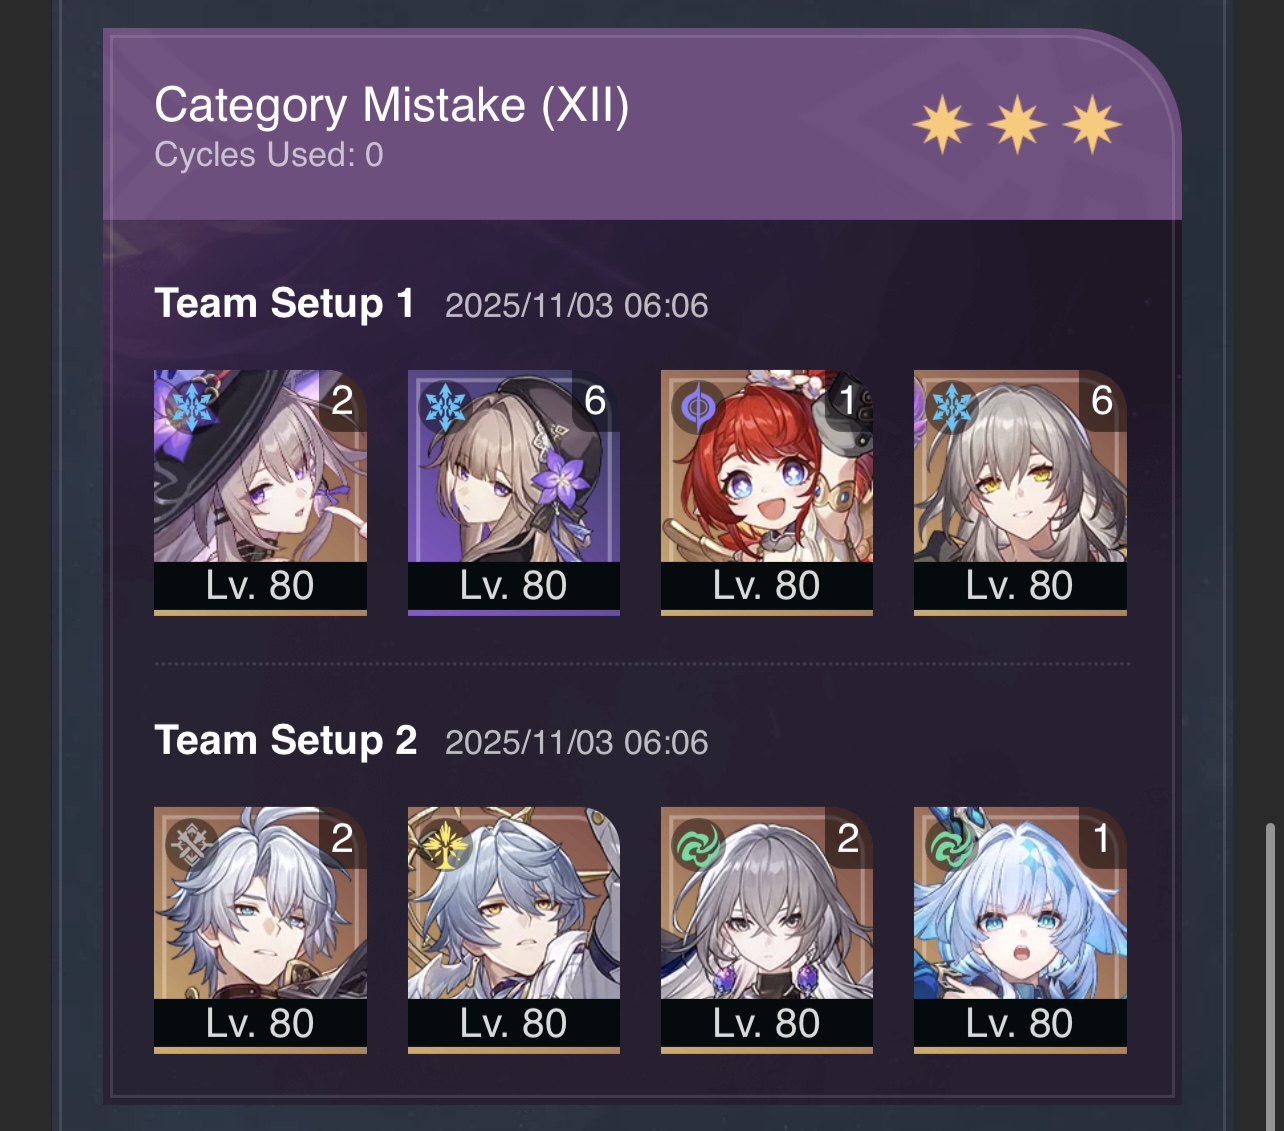Screen dimensions: 1284x1131
Task: Click the Ice element icon on witch-hat character
Action: pos(190,407)
